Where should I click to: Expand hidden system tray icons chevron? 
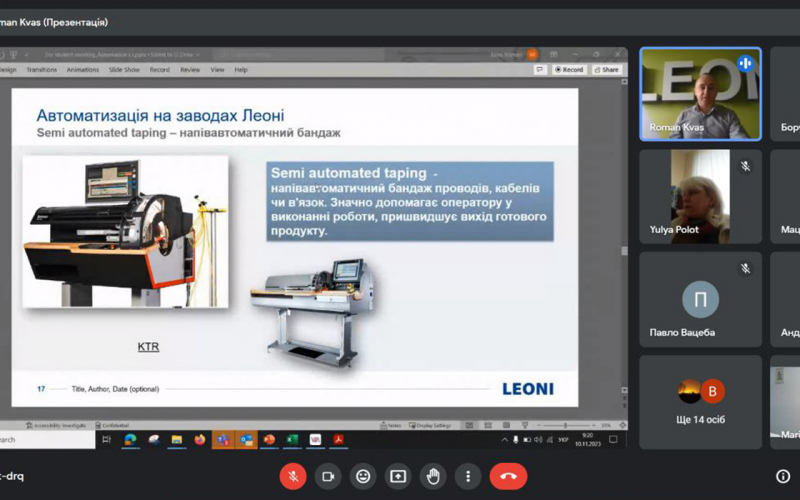(x=504, y=440)
